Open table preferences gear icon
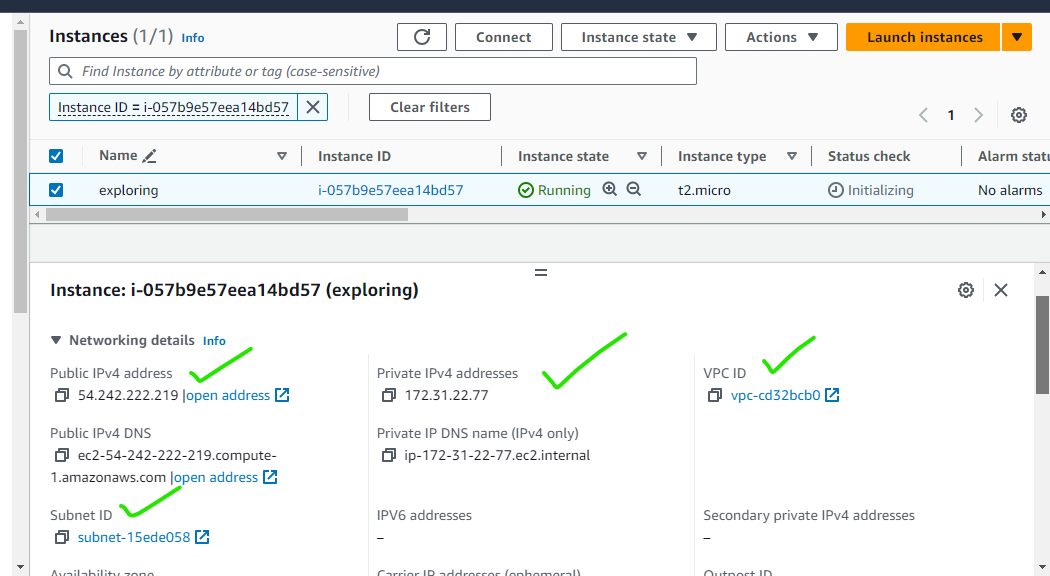 [1018, 115]
